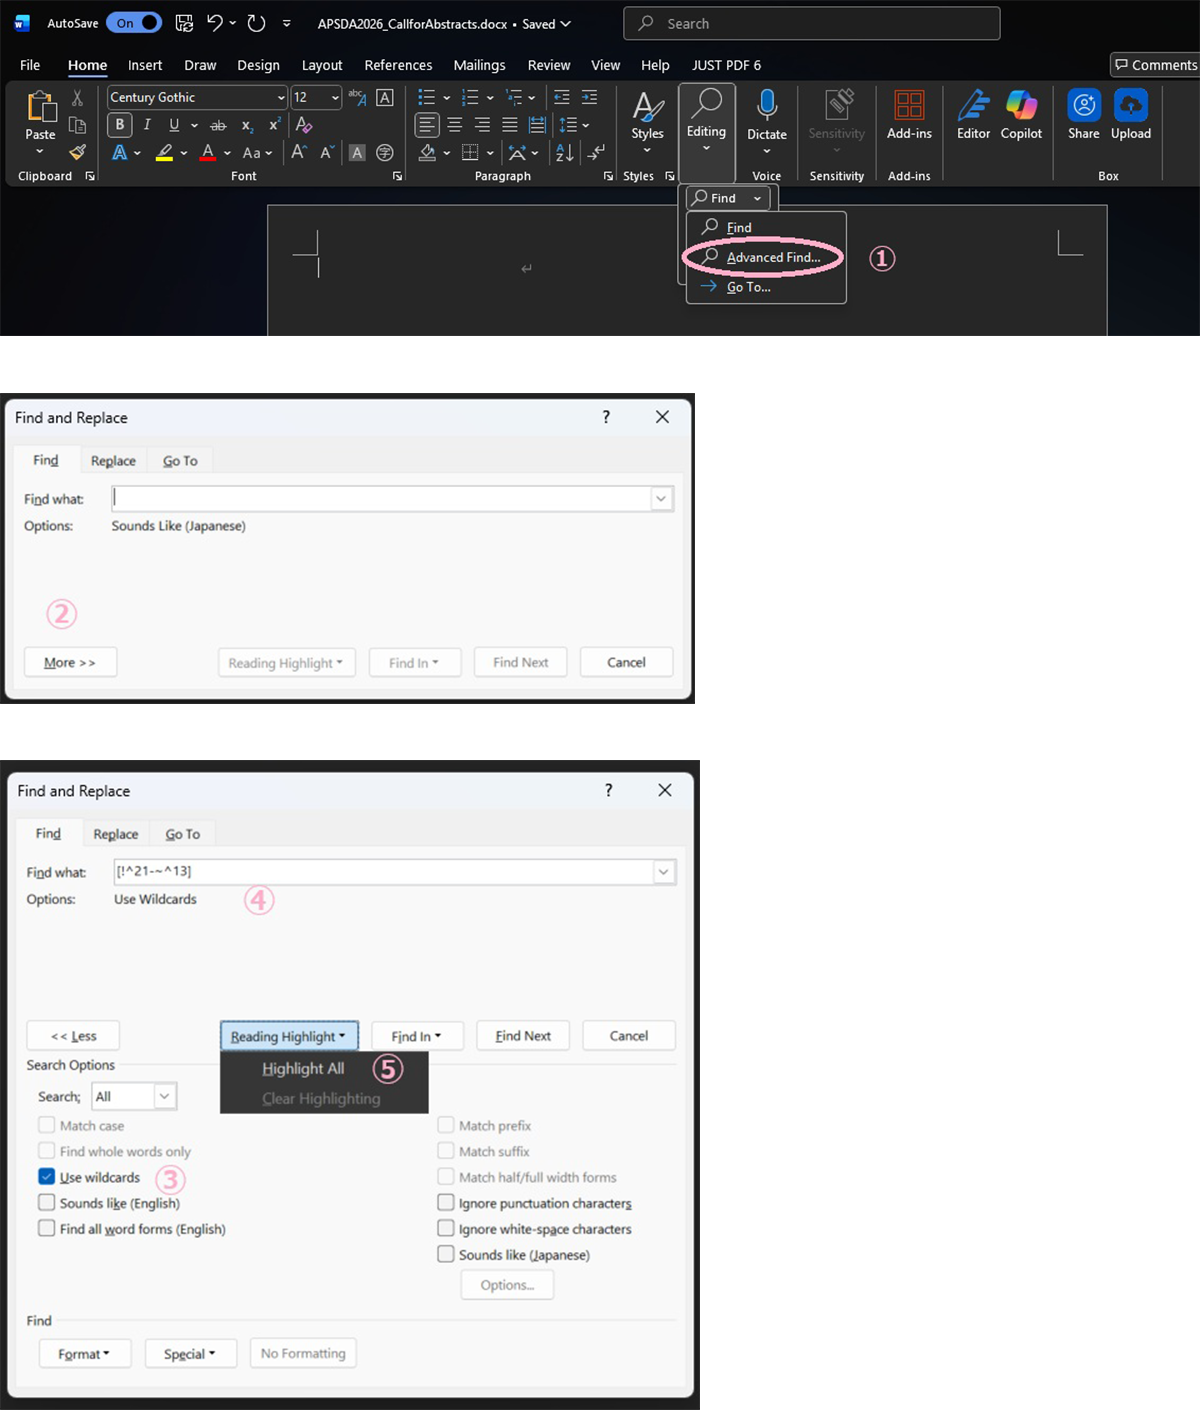This screenshot has width=1200, height=1410.
Task: Start Dictate with the microphone icon
Action: [767, 106]
